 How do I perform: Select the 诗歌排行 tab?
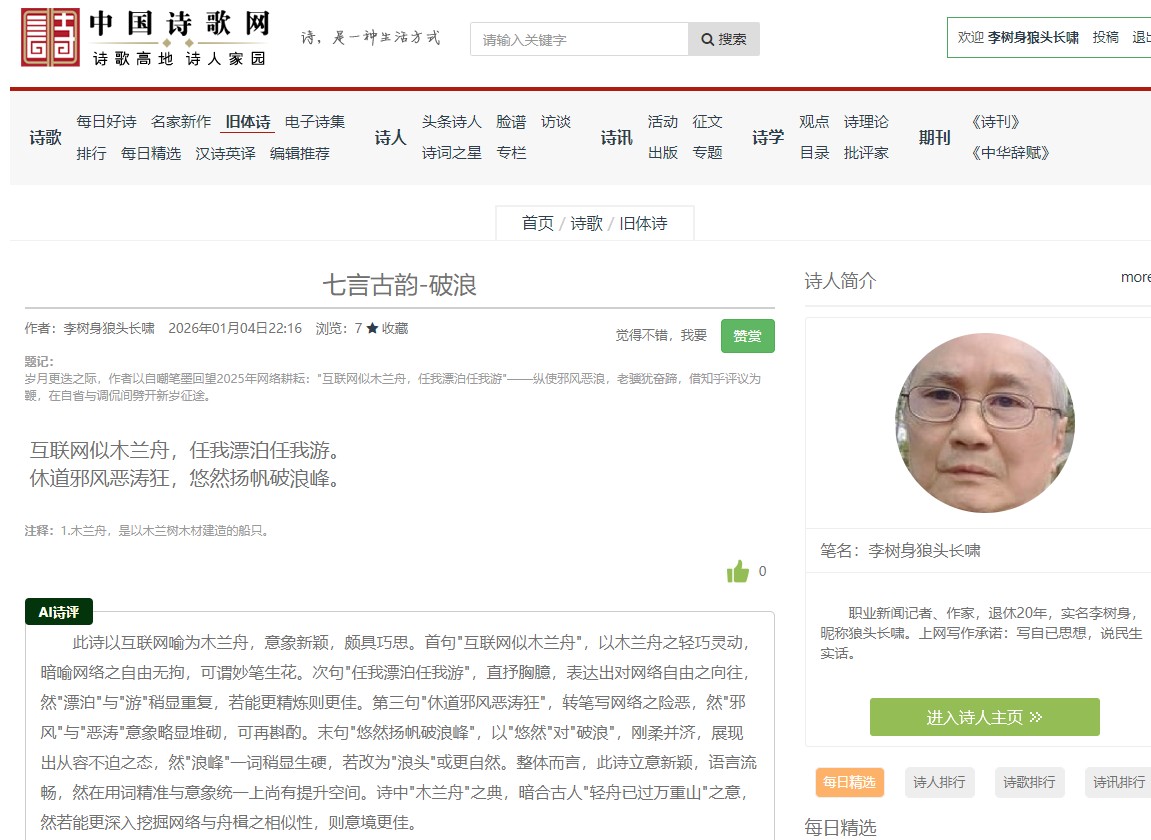1029,782
